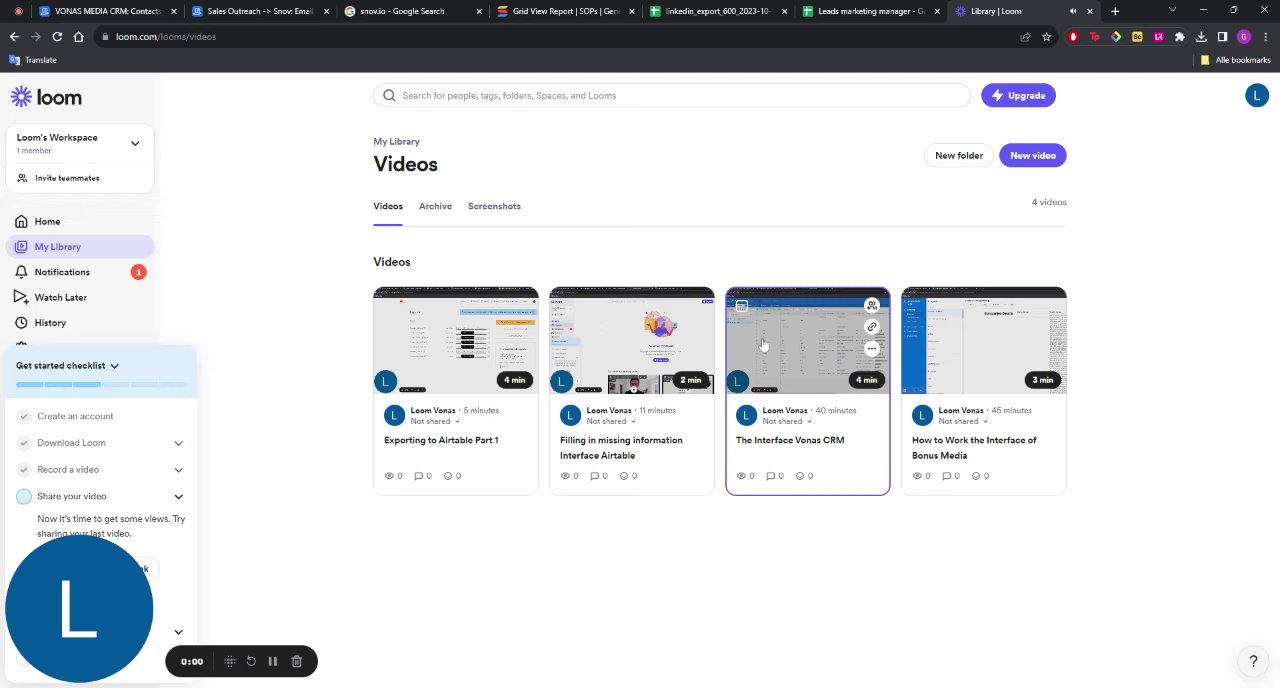Open My Library in the sidebar
Viewport: 1280px width, 688px height.
click(80, 246)
